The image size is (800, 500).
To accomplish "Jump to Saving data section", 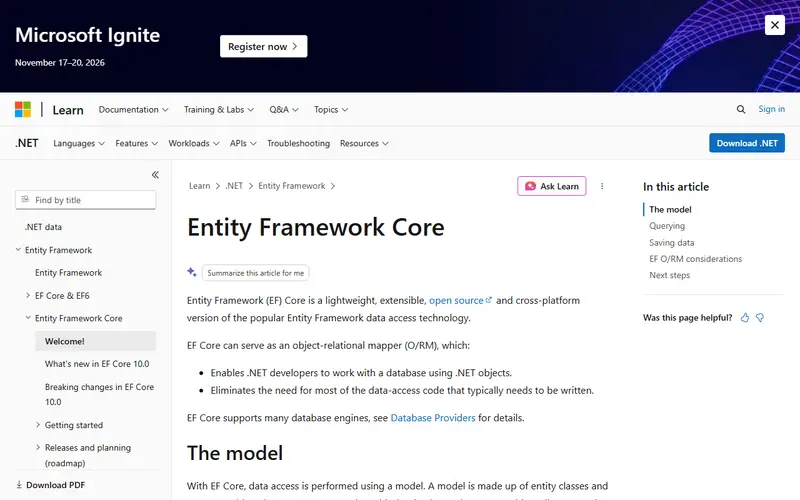I will [671, 242].
